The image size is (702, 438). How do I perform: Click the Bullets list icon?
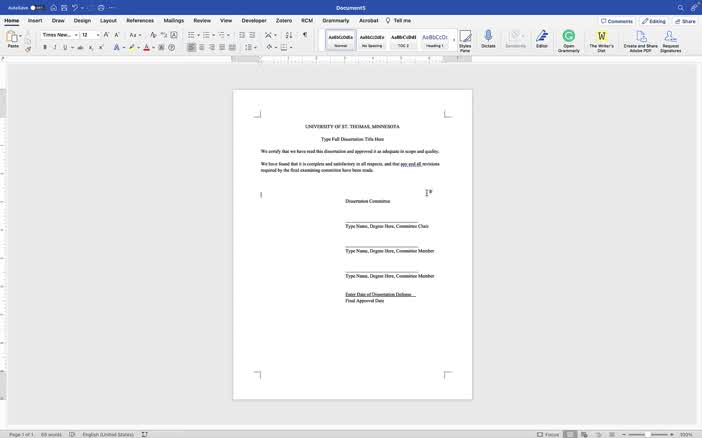coord(192,35)
